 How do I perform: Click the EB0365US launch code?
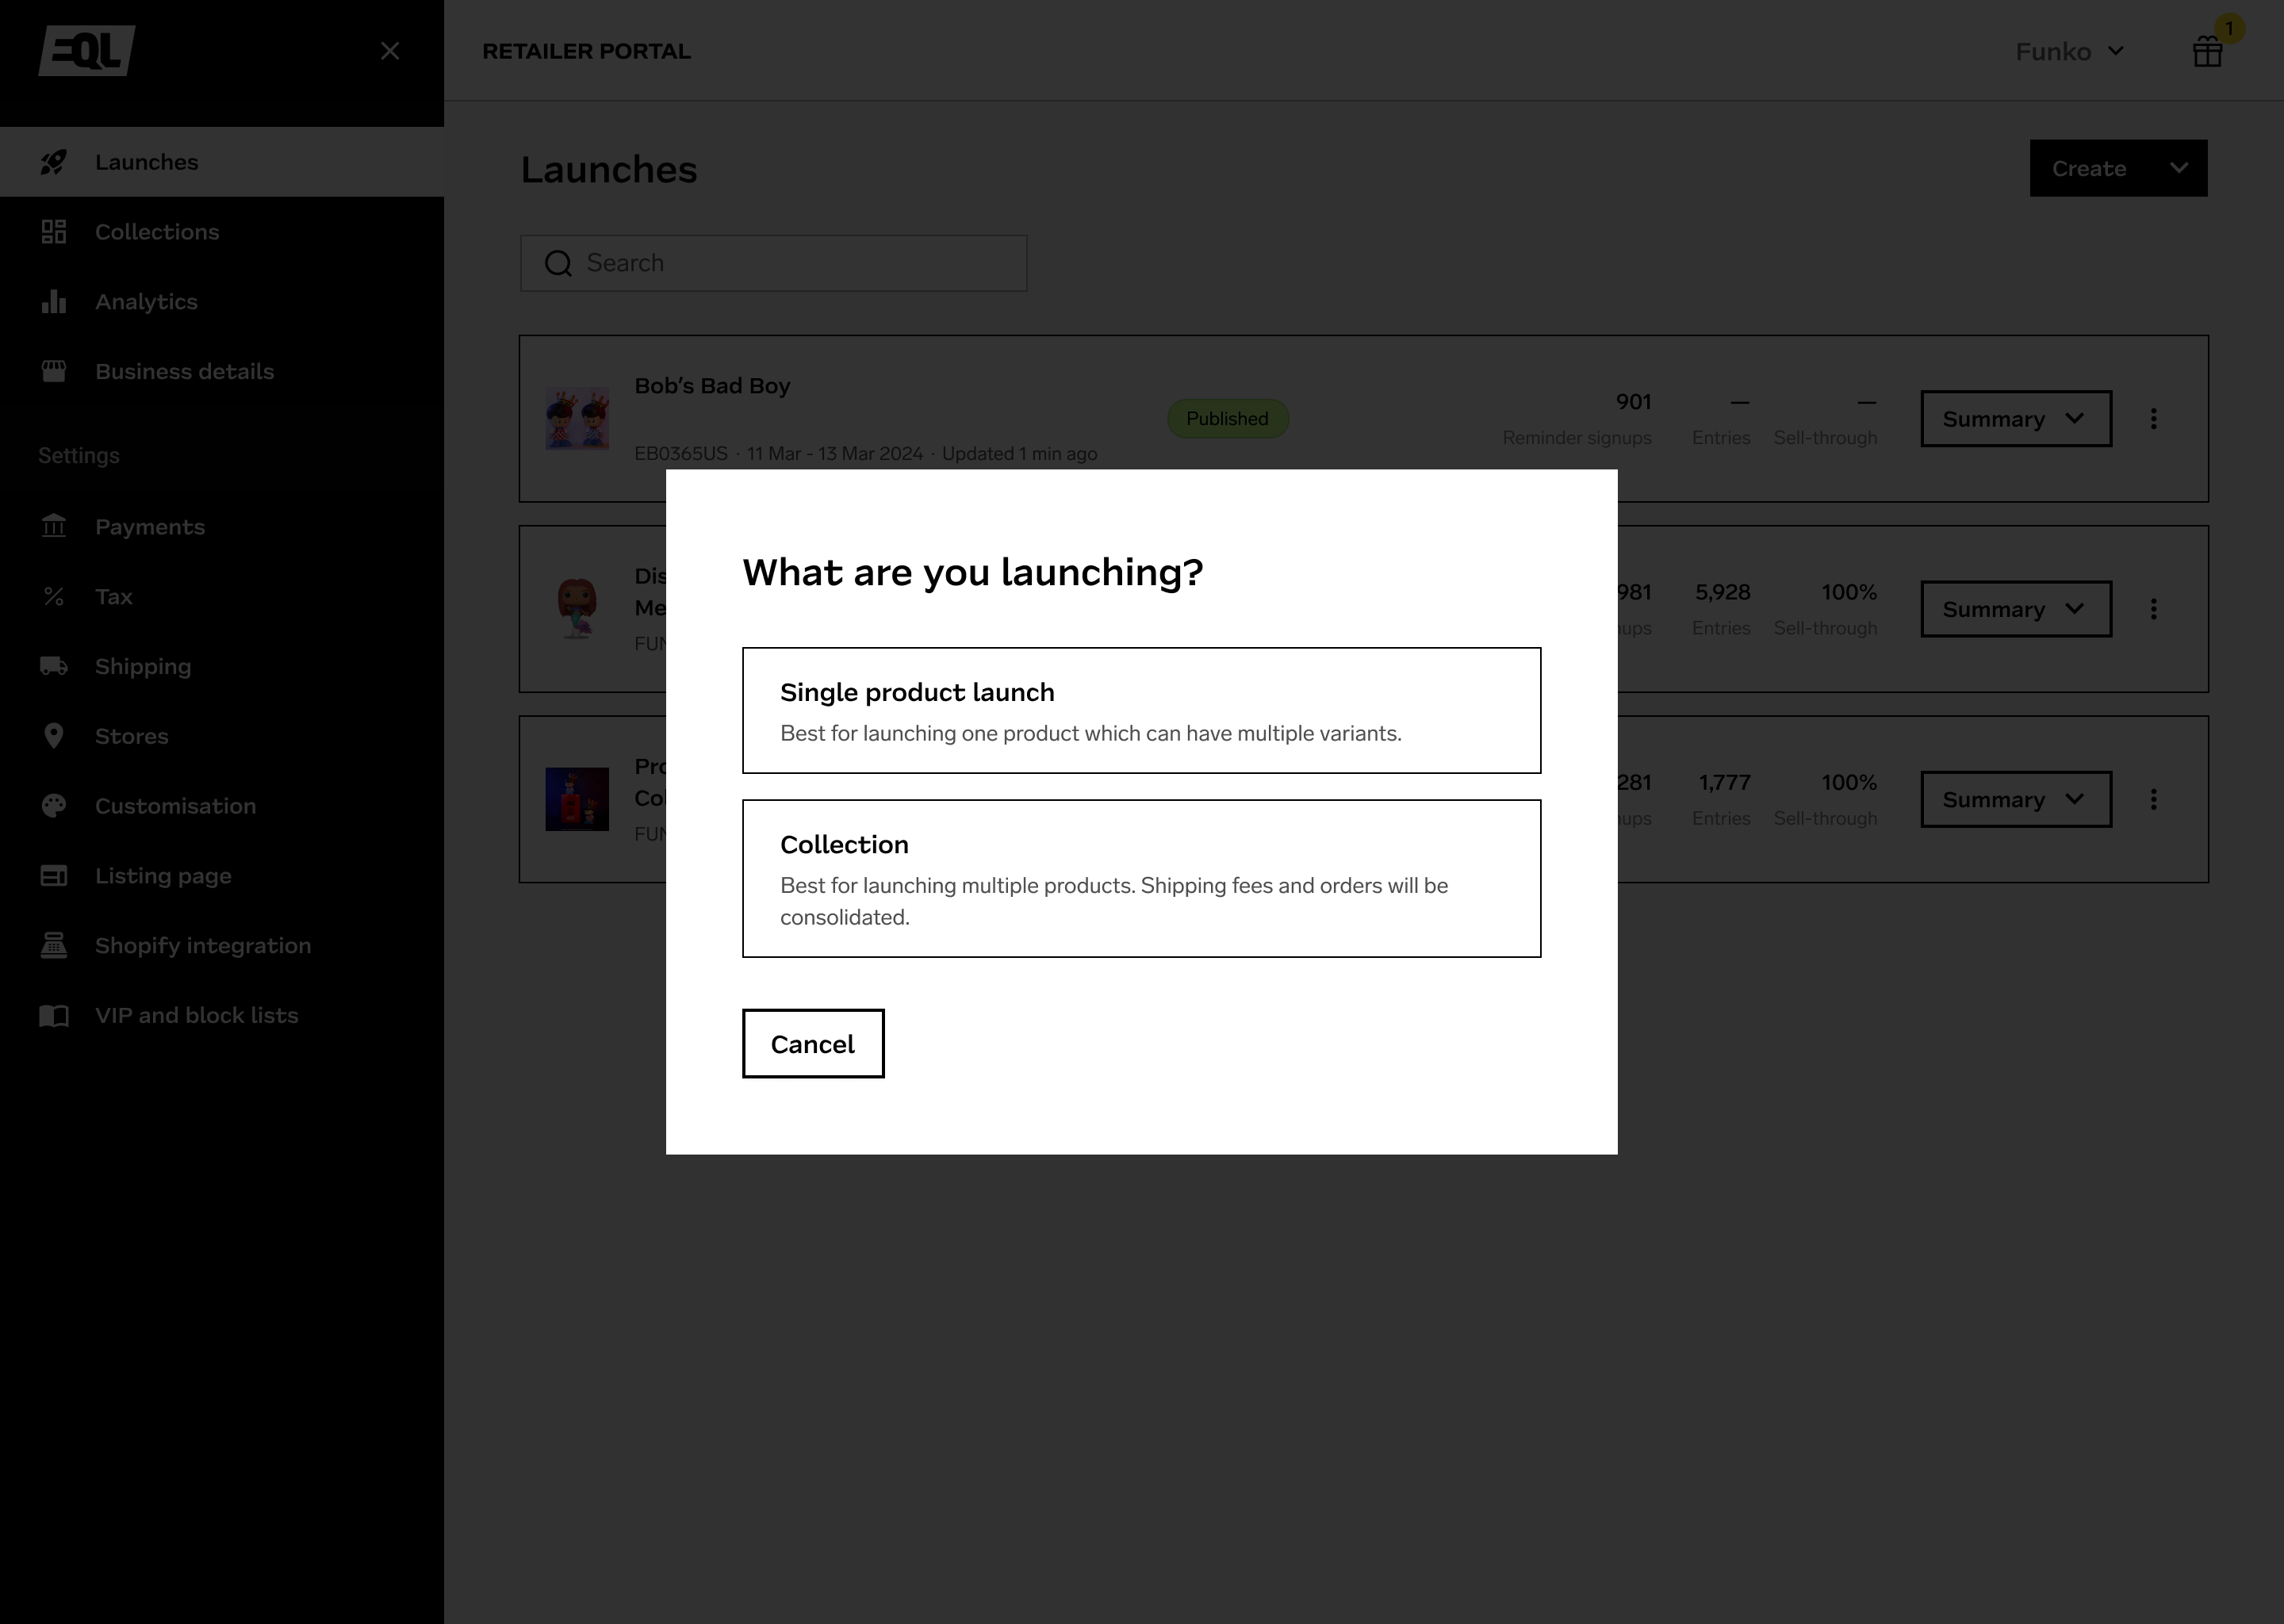(681, 453)
